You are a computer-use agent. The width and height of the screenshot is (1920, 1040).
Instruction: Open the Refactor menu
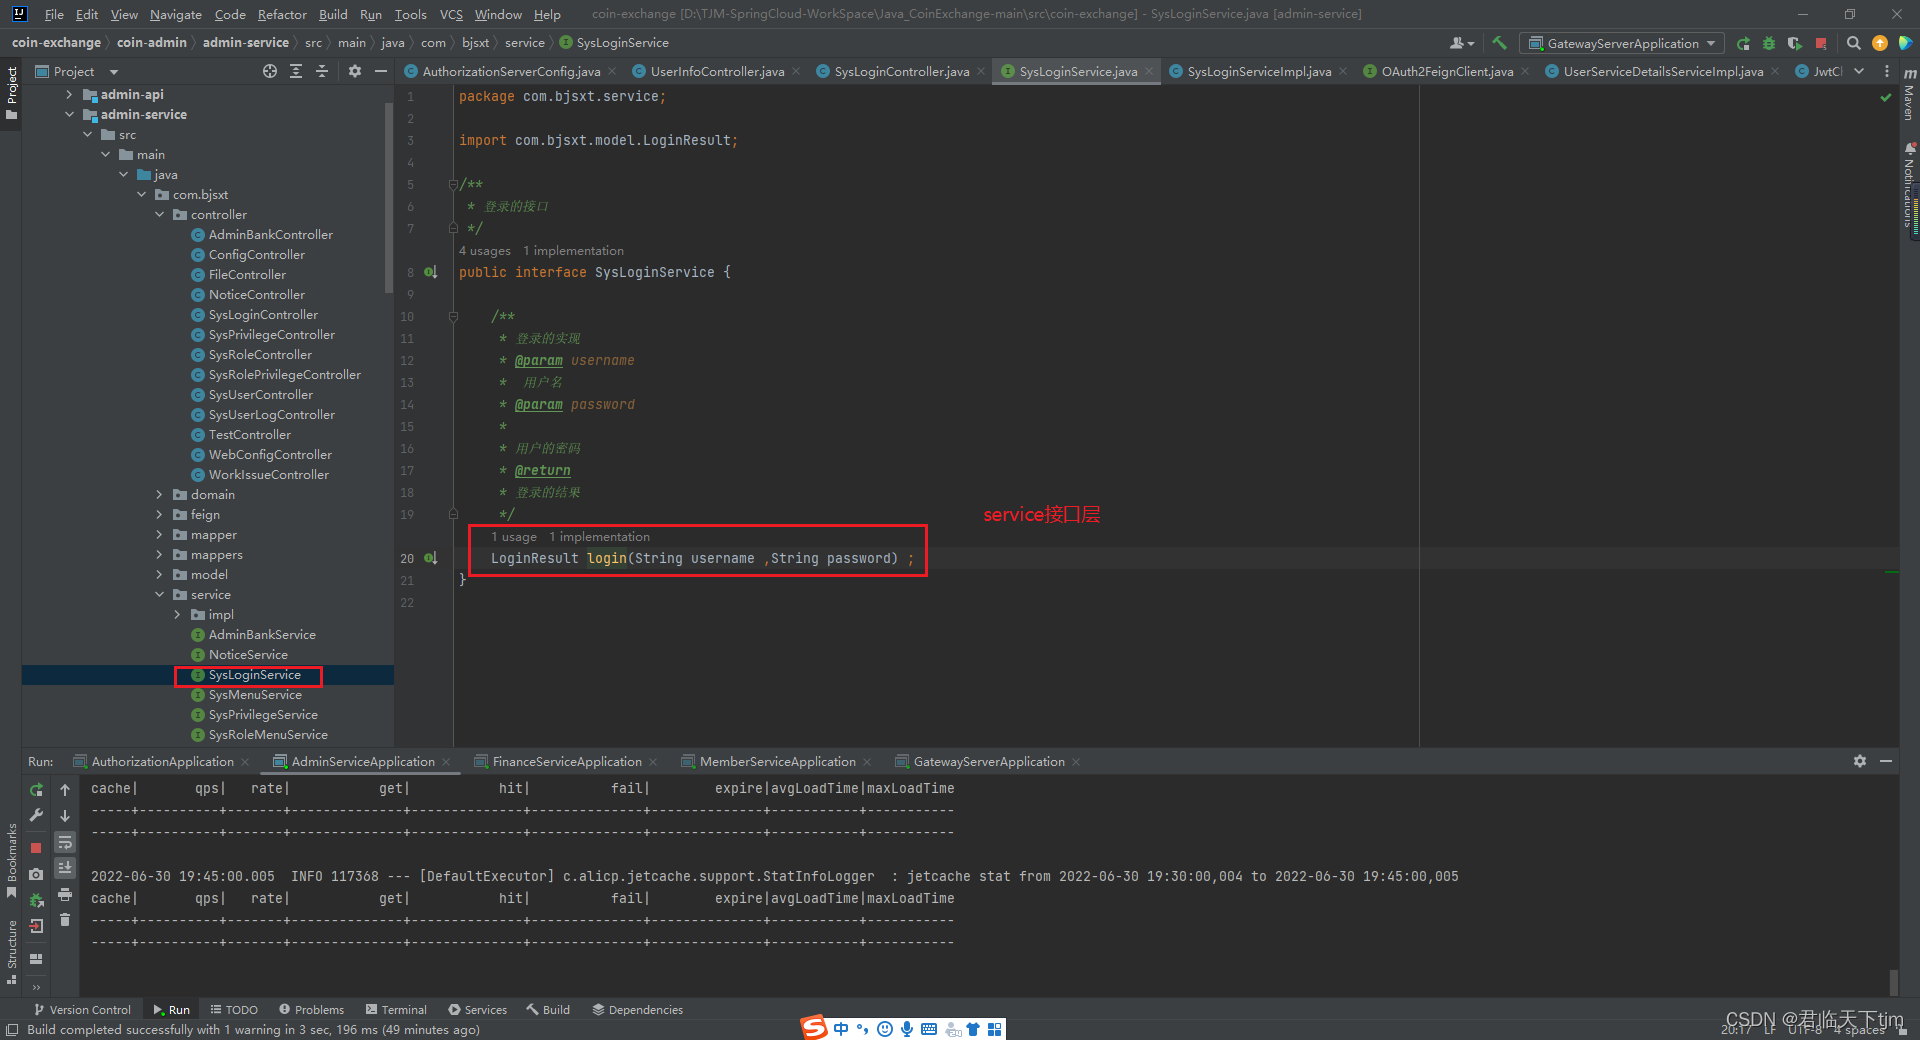(281, 14)
